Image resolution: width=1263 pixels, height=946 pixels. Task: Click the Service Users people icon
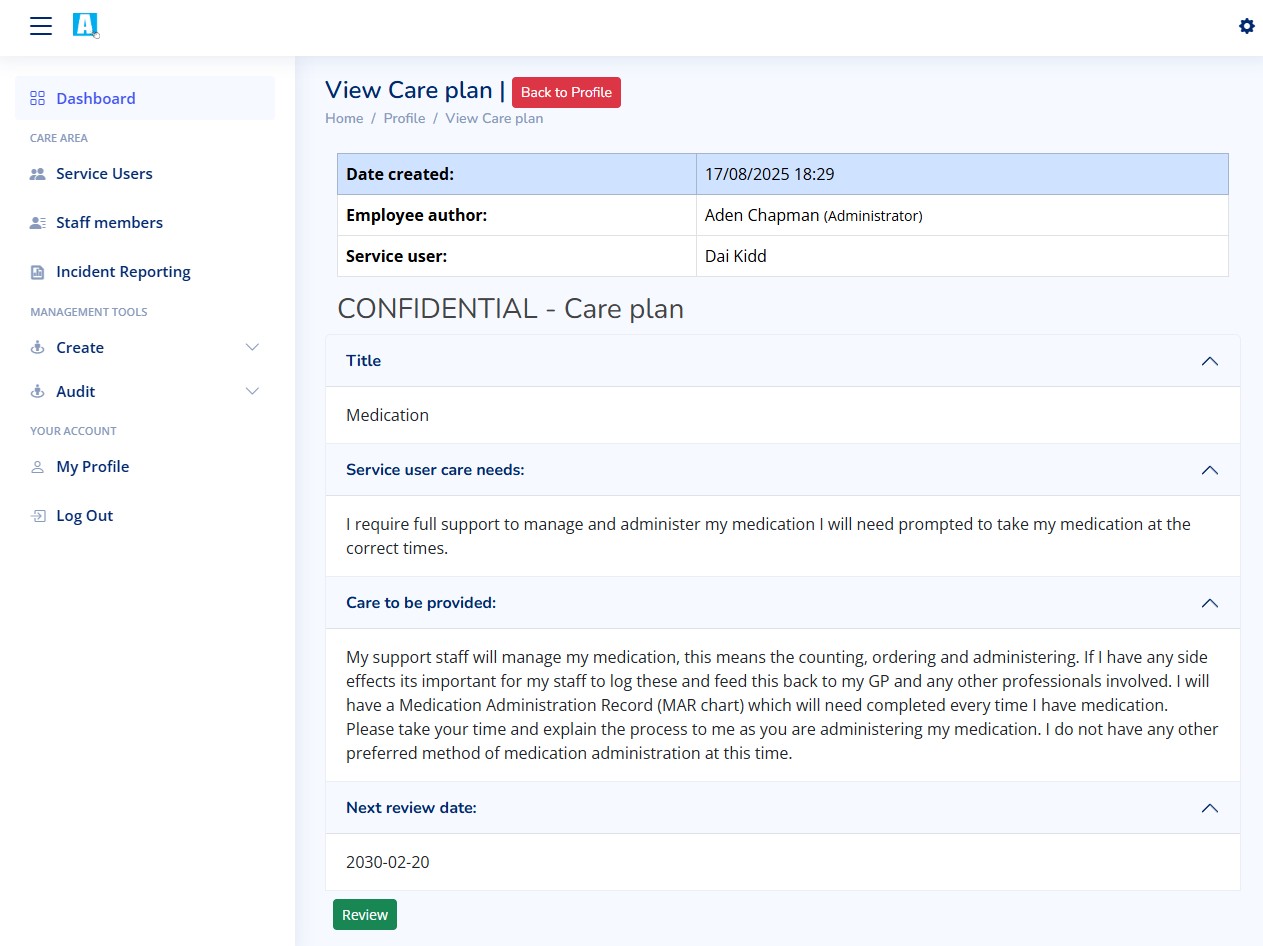(x=38, y=174)
